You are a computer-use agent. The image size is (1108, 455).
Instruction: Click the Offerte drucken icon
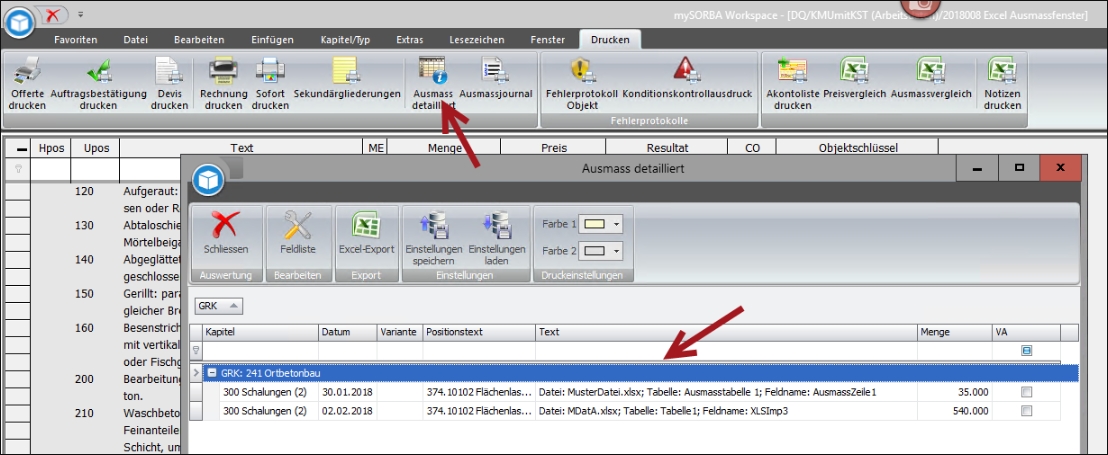tap(27, 74)
